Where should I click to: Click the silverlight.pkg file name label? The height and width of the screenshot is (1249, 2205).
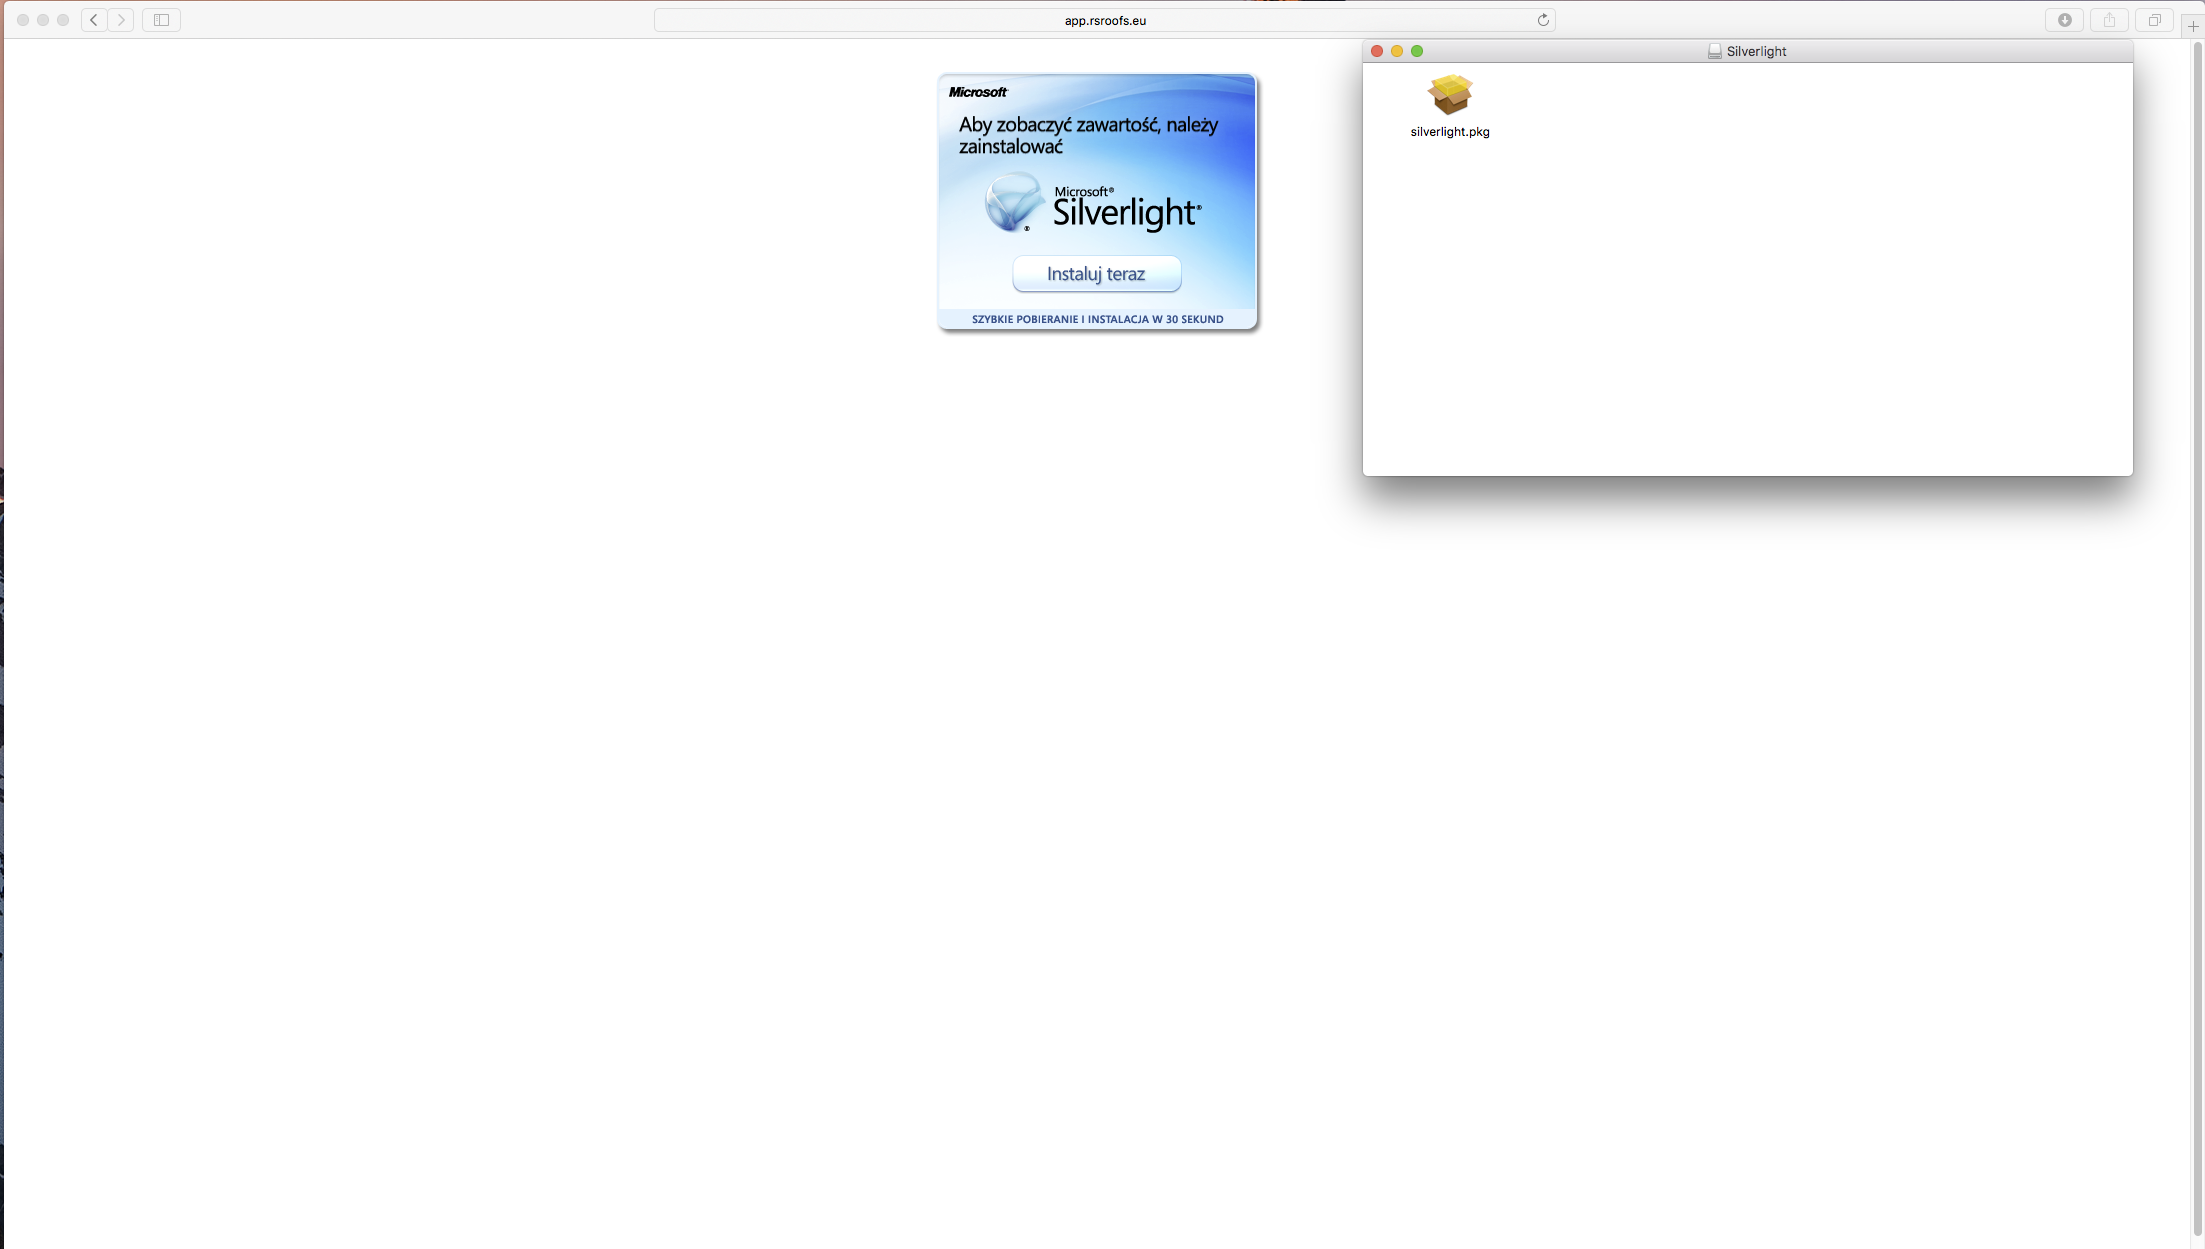tap(1450, 132)
